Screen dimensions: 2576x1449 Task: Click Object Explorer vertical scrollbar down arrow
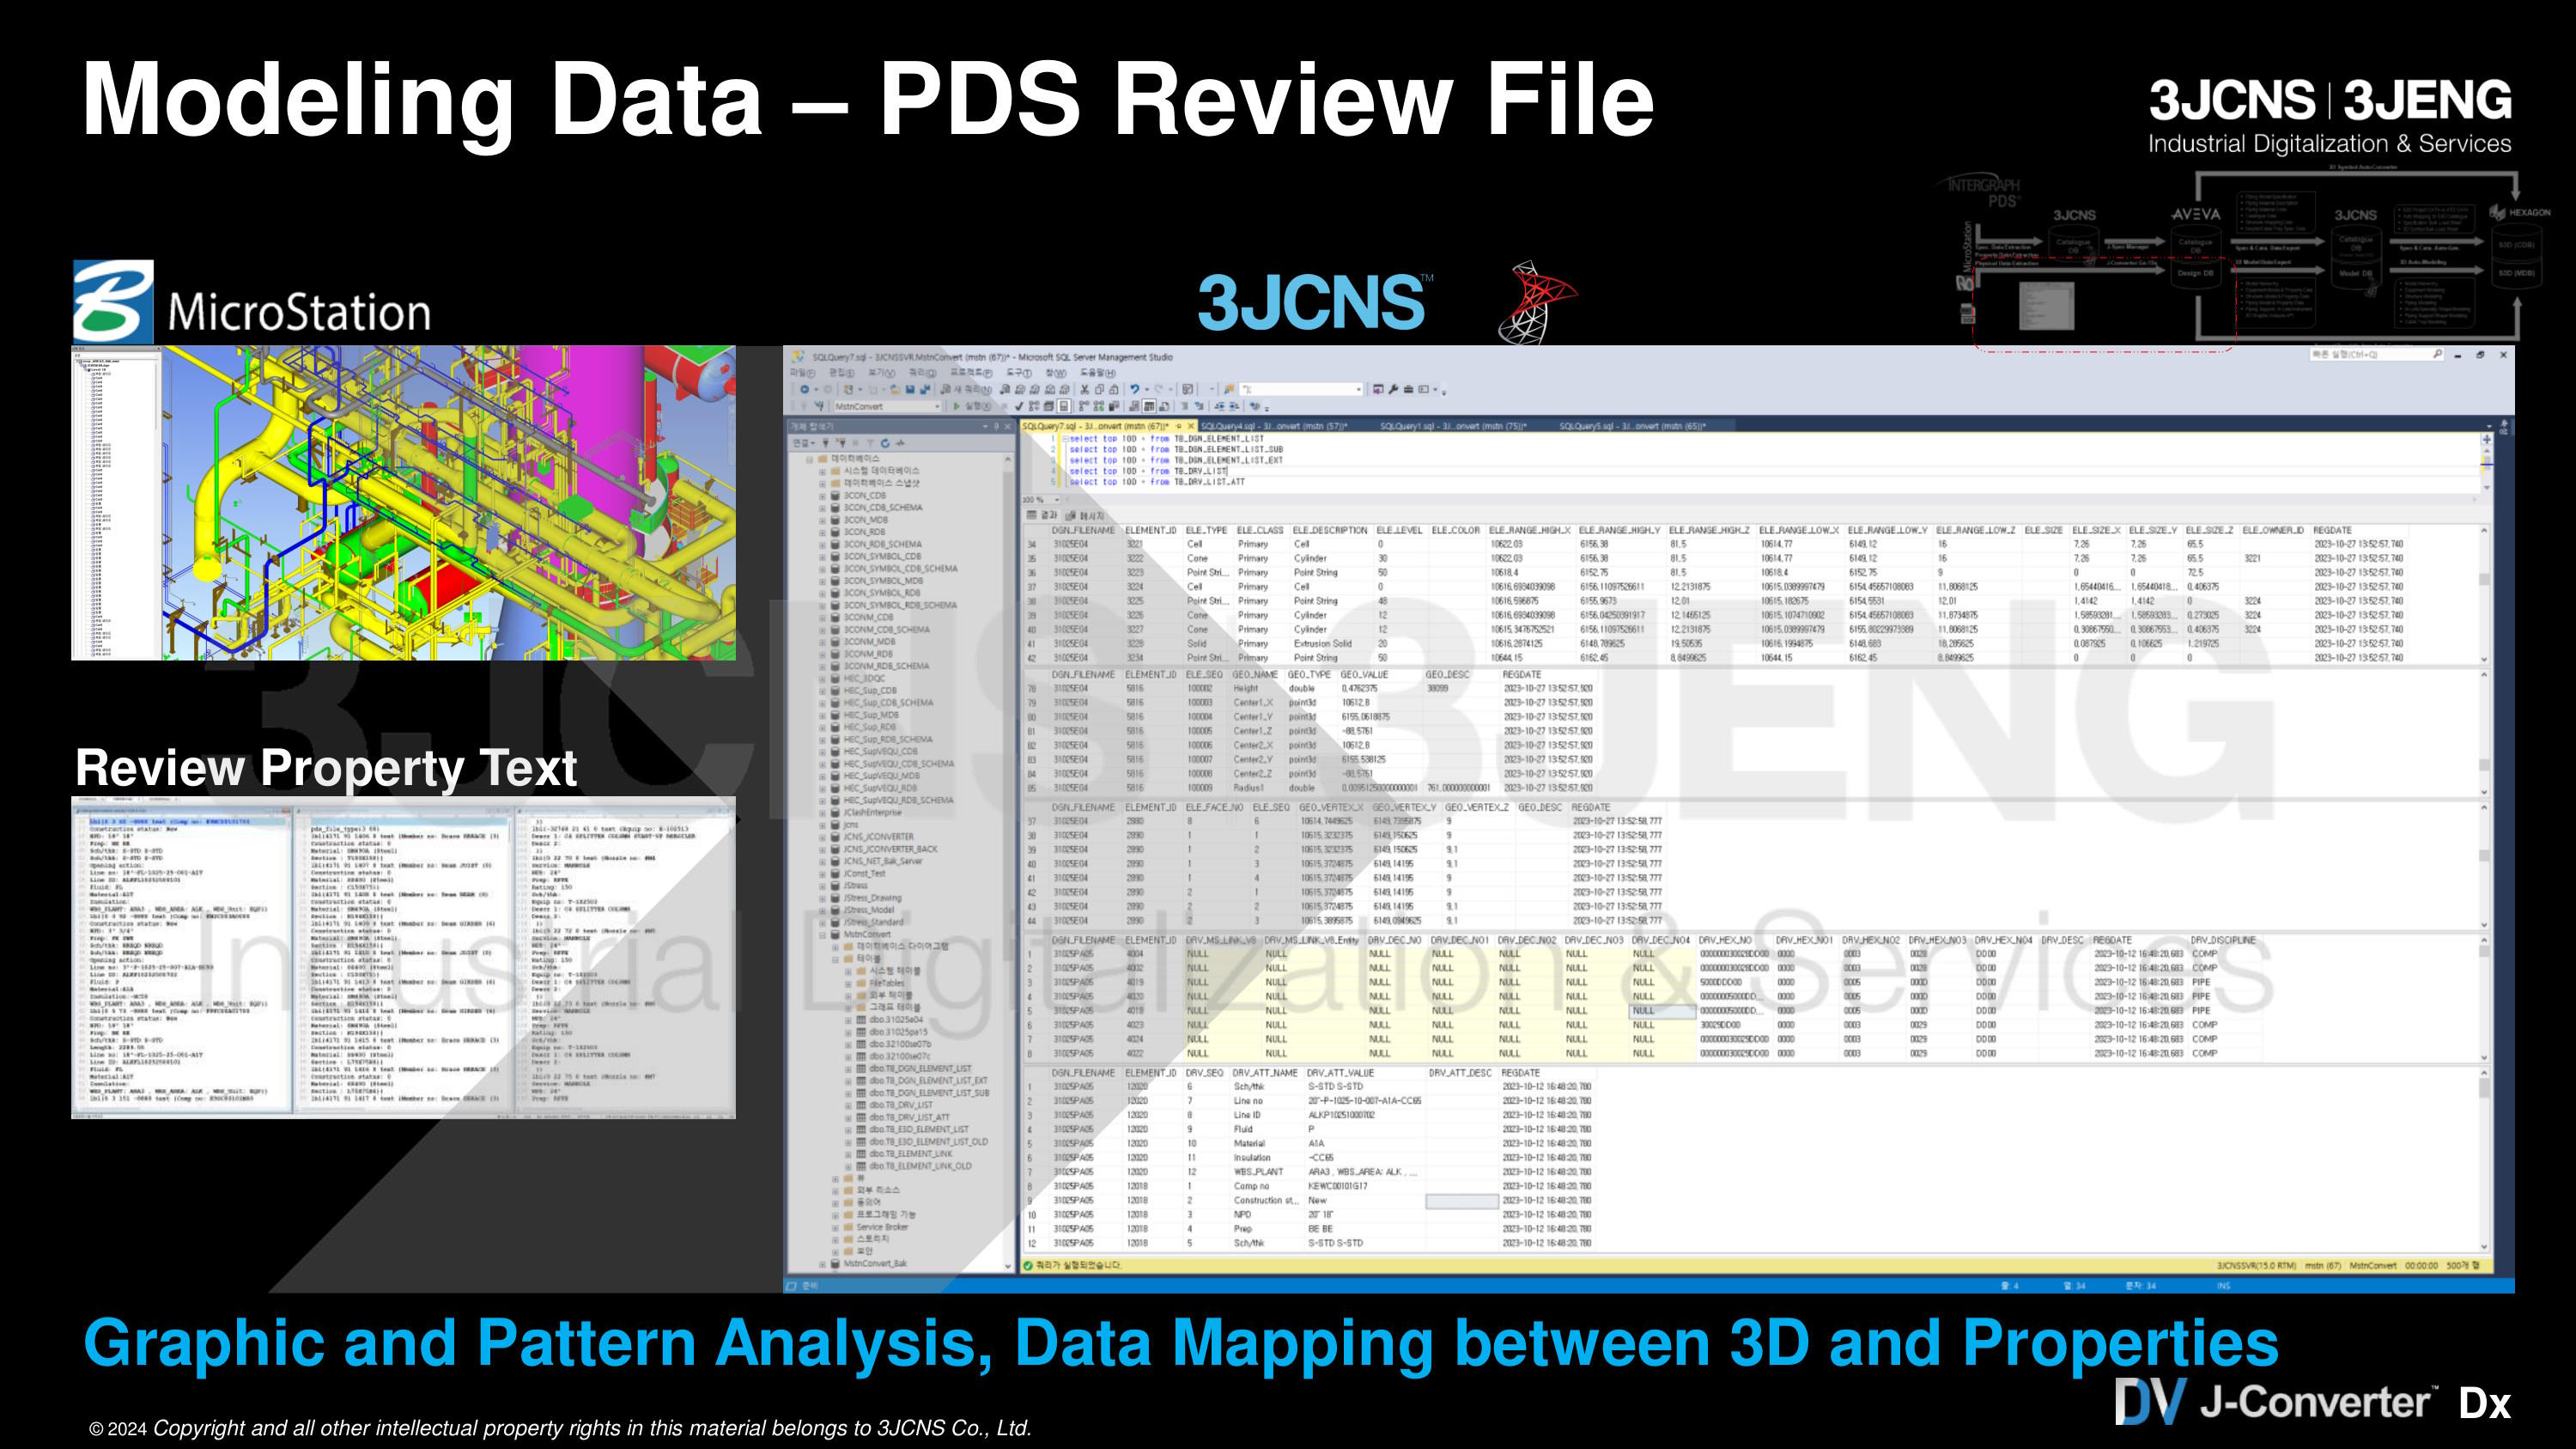pos(1008,1267)
